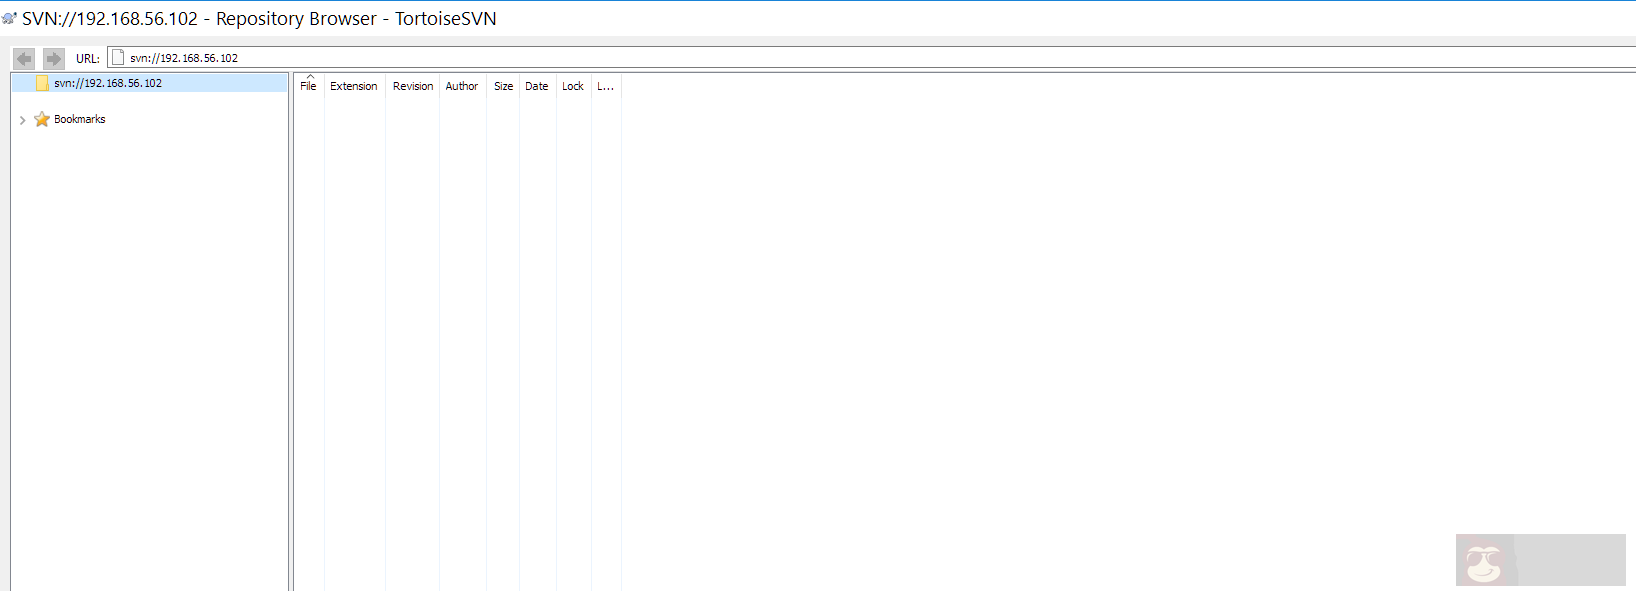Go back with the left arrow button
This screenshot has height=591, width=1636.
click(x=24, y=58)
